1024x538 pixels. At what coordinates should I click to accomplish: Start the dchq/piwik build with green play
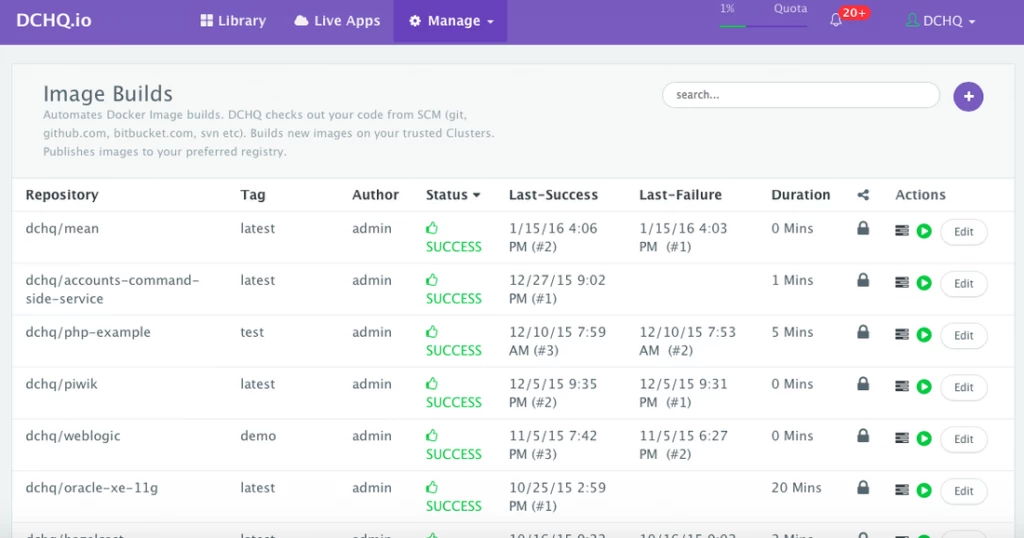click(923, 387)
